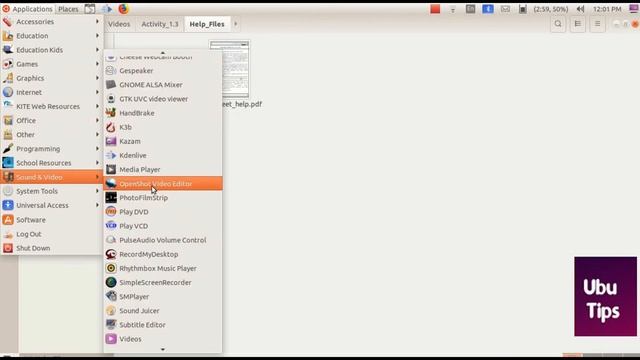The image size is (640, 360).
Task: Choose Log Out in Applications menu
Action: (51, 234)
